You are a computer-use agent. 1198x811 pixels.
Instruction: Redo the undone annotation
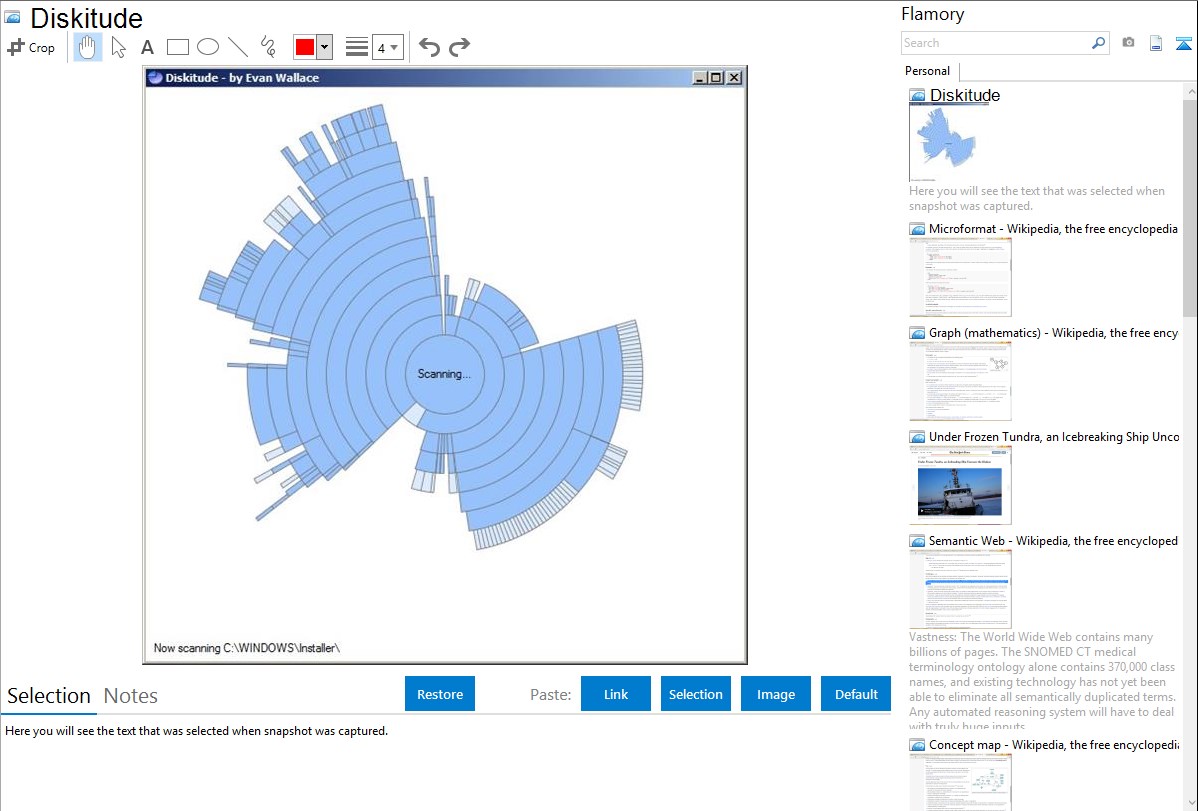(x=459, y=47)
